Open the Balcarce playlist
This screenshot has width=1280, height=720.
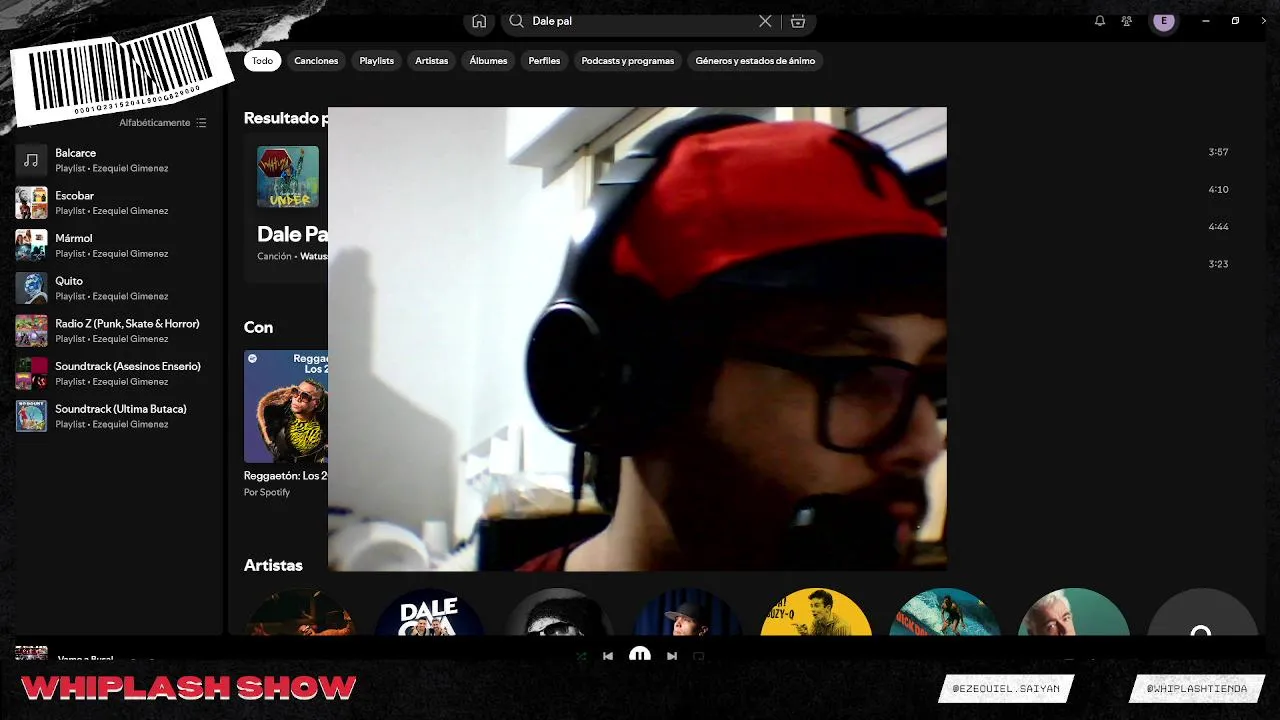click(x=114, y=160)
